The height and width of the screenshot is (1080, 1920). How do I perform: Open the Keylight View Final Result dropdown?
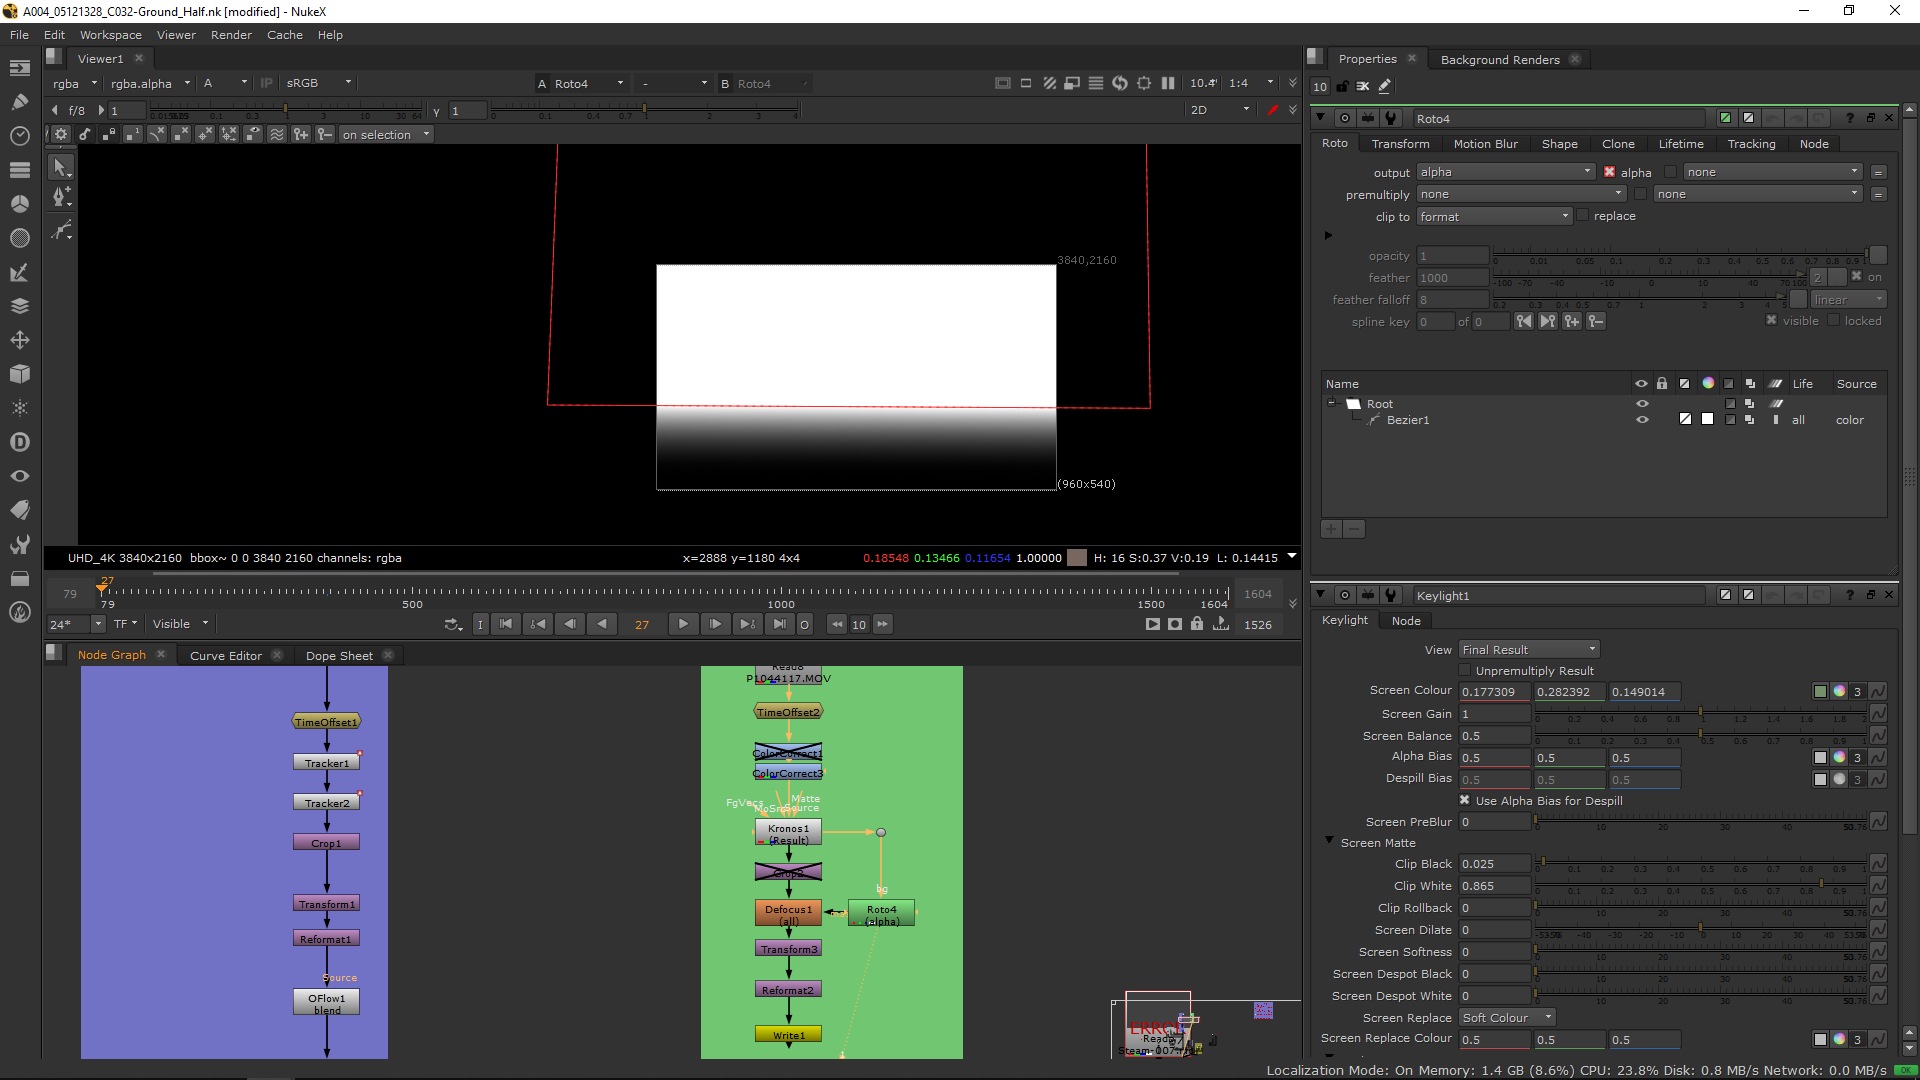tap(1529, 649)
